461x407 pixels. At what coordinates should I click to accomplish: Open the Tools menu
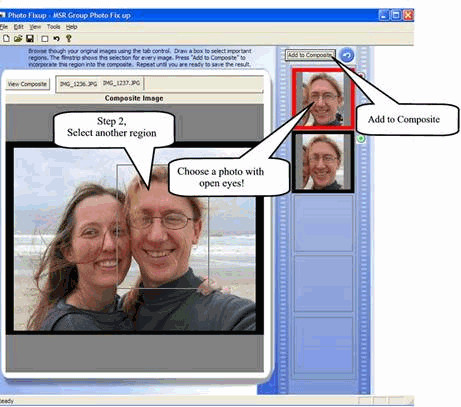click(x=53, y=27)
